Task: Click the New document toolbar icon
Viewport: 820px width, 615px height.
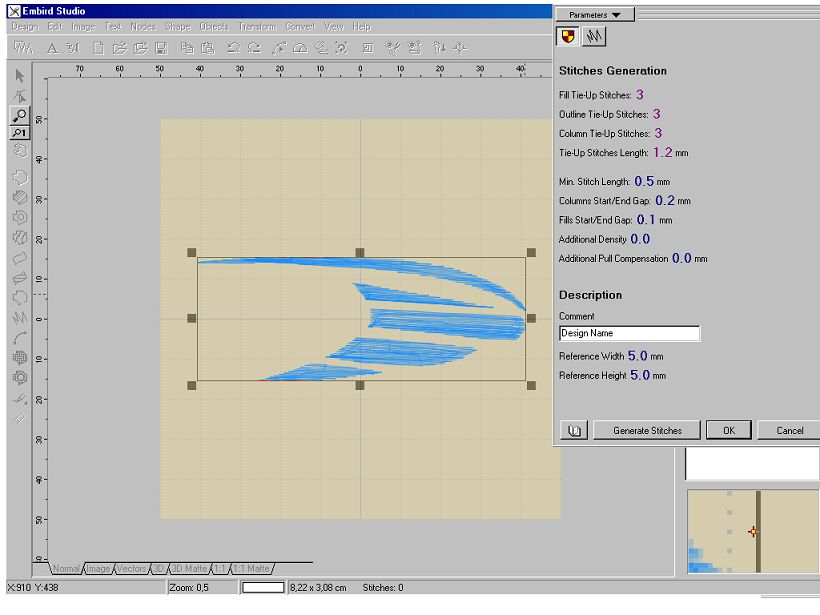Action: (98, 47)
